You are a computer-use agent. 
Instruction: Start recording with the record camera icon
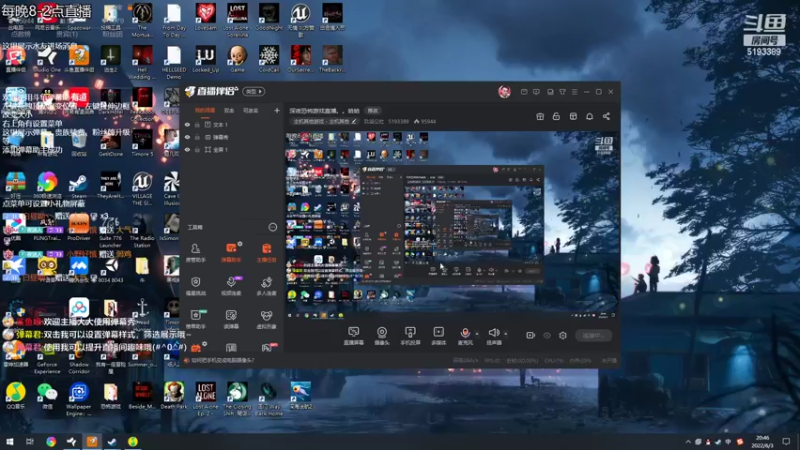click(531, 335)
